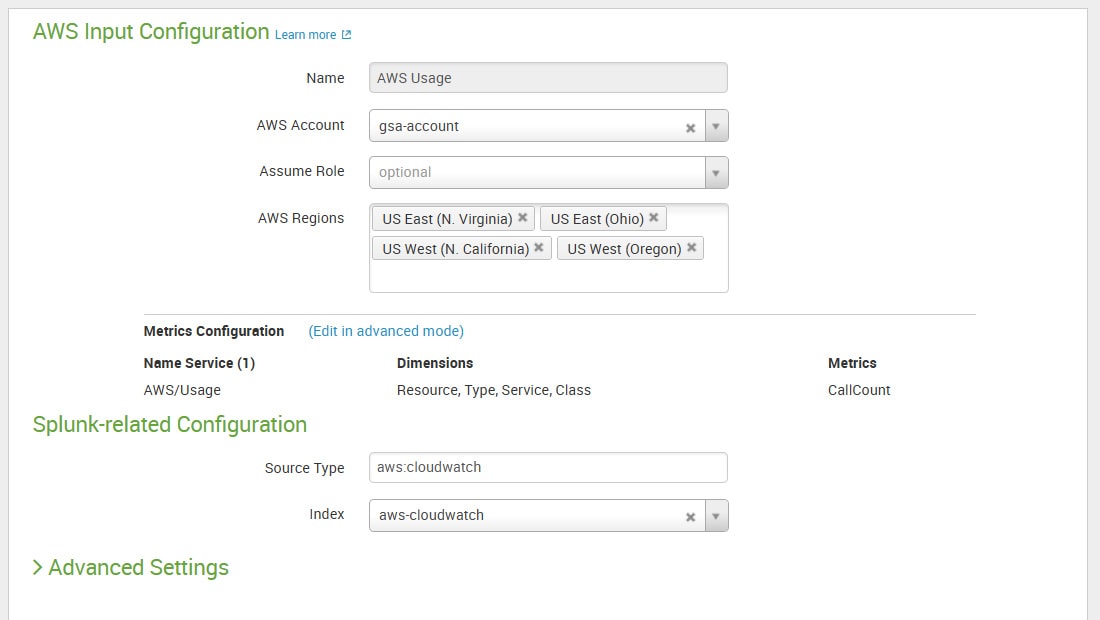Select the AWS/Usage name service row
Screen dimensions: 1100x620
coord(182,390)
